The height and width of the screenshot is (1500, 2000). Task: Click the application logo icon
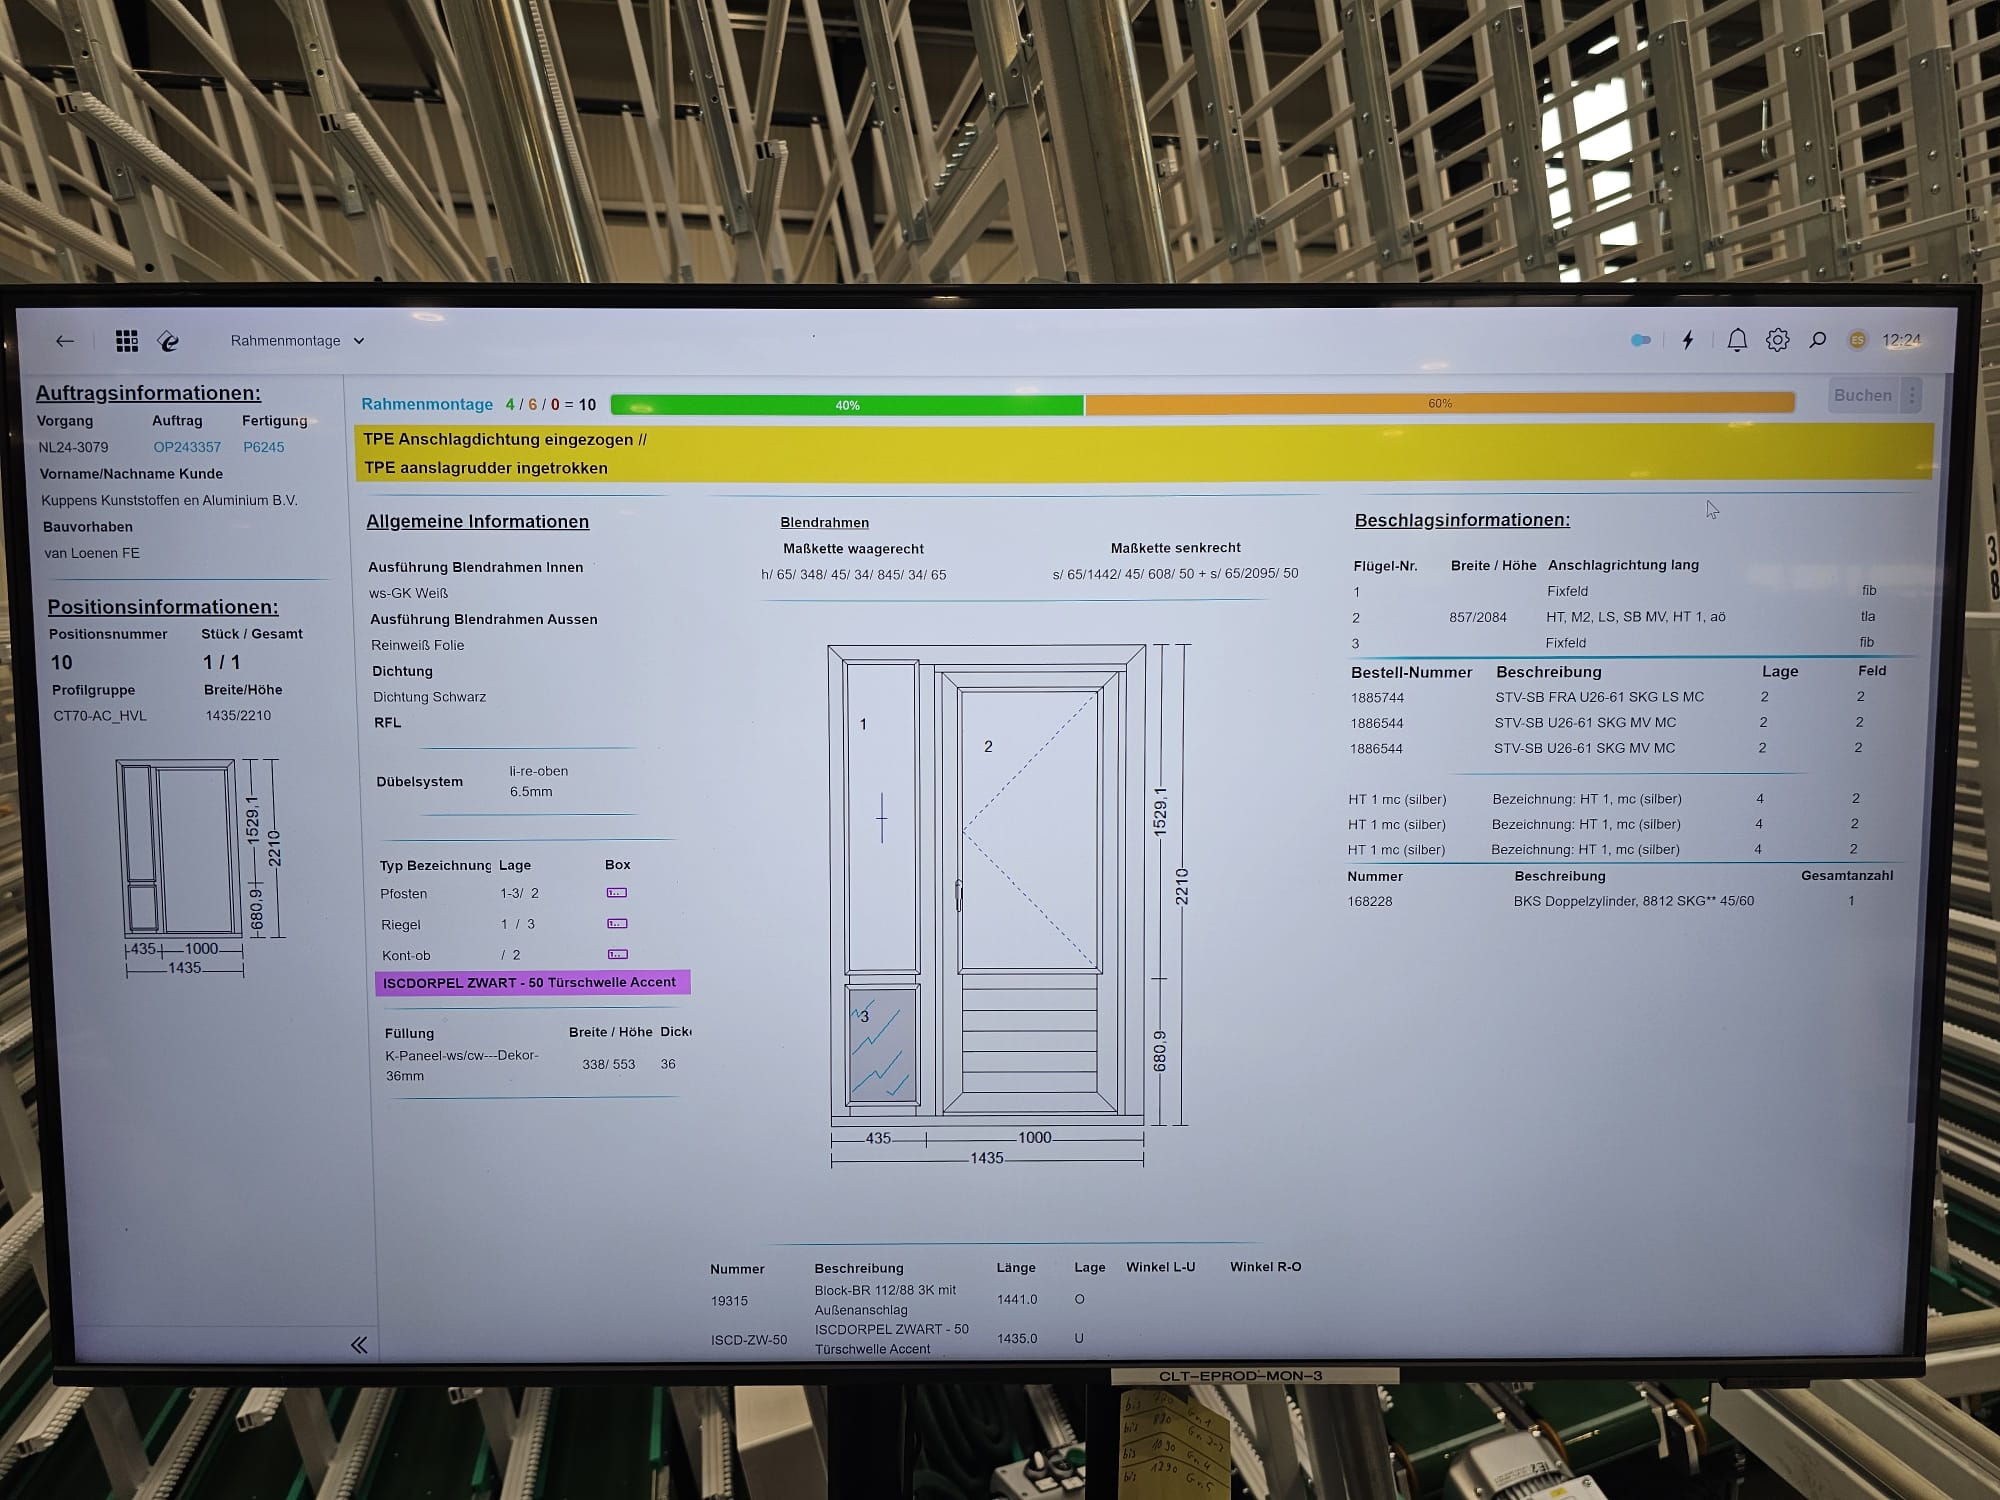pos(168,342)
